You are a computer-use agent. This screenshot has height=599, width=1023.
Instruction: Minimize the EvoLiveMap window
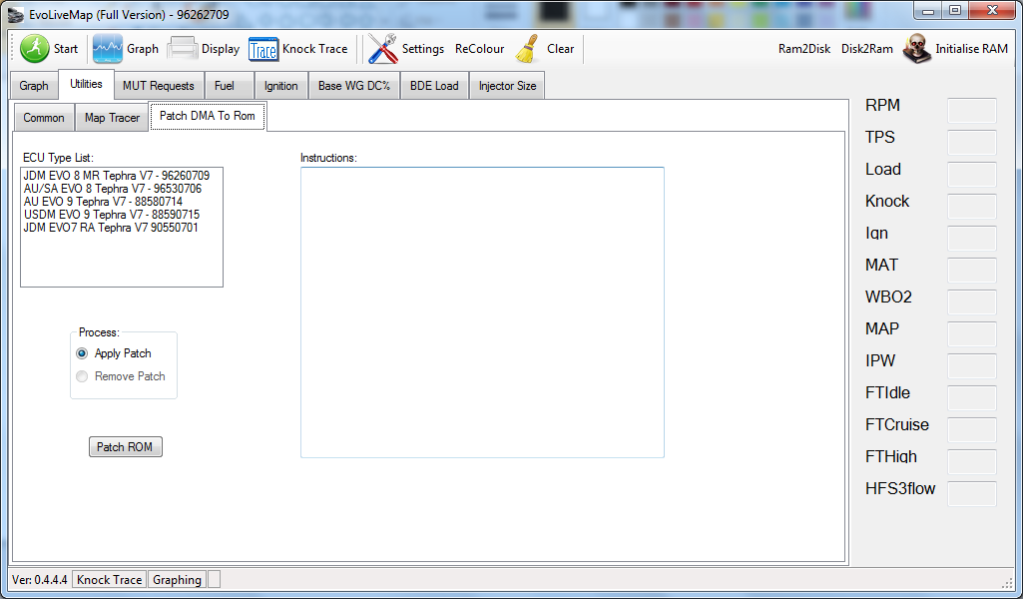click(x=928, y=10)
